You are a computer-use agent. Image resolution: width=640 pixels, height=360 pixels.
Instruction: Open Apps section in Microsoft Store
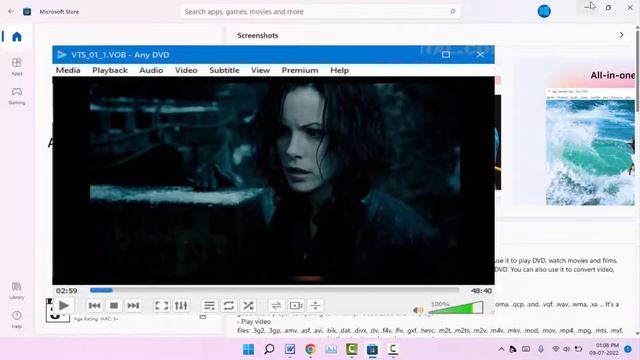click(x=17, y=66)
